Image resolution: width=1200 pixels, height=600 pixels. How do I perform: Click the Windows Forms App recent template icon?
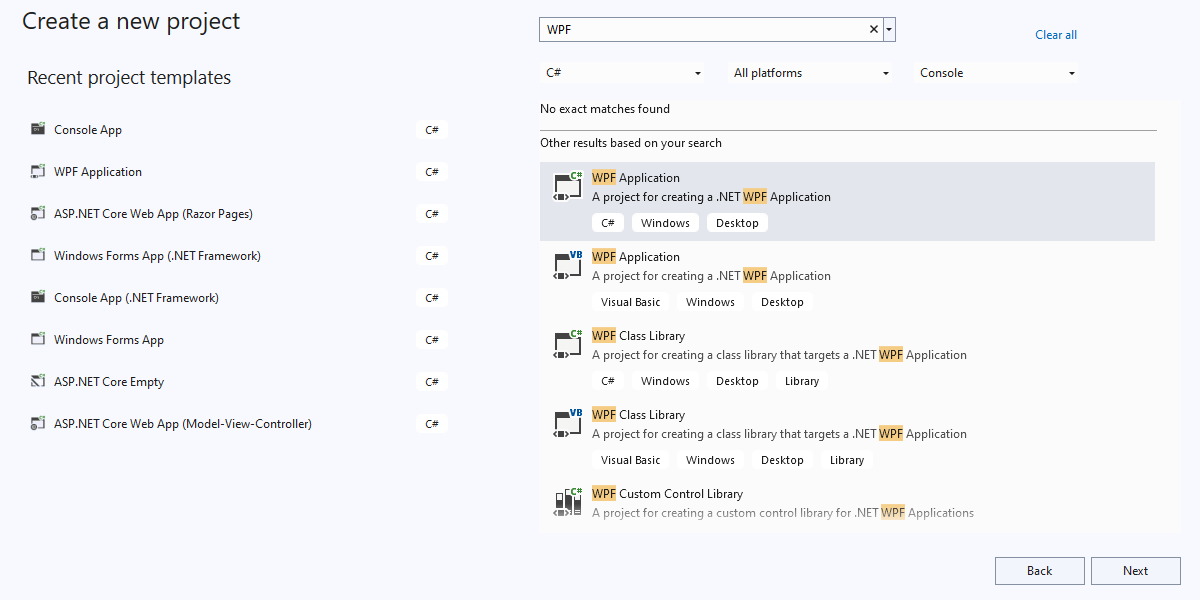coord(38,339)
